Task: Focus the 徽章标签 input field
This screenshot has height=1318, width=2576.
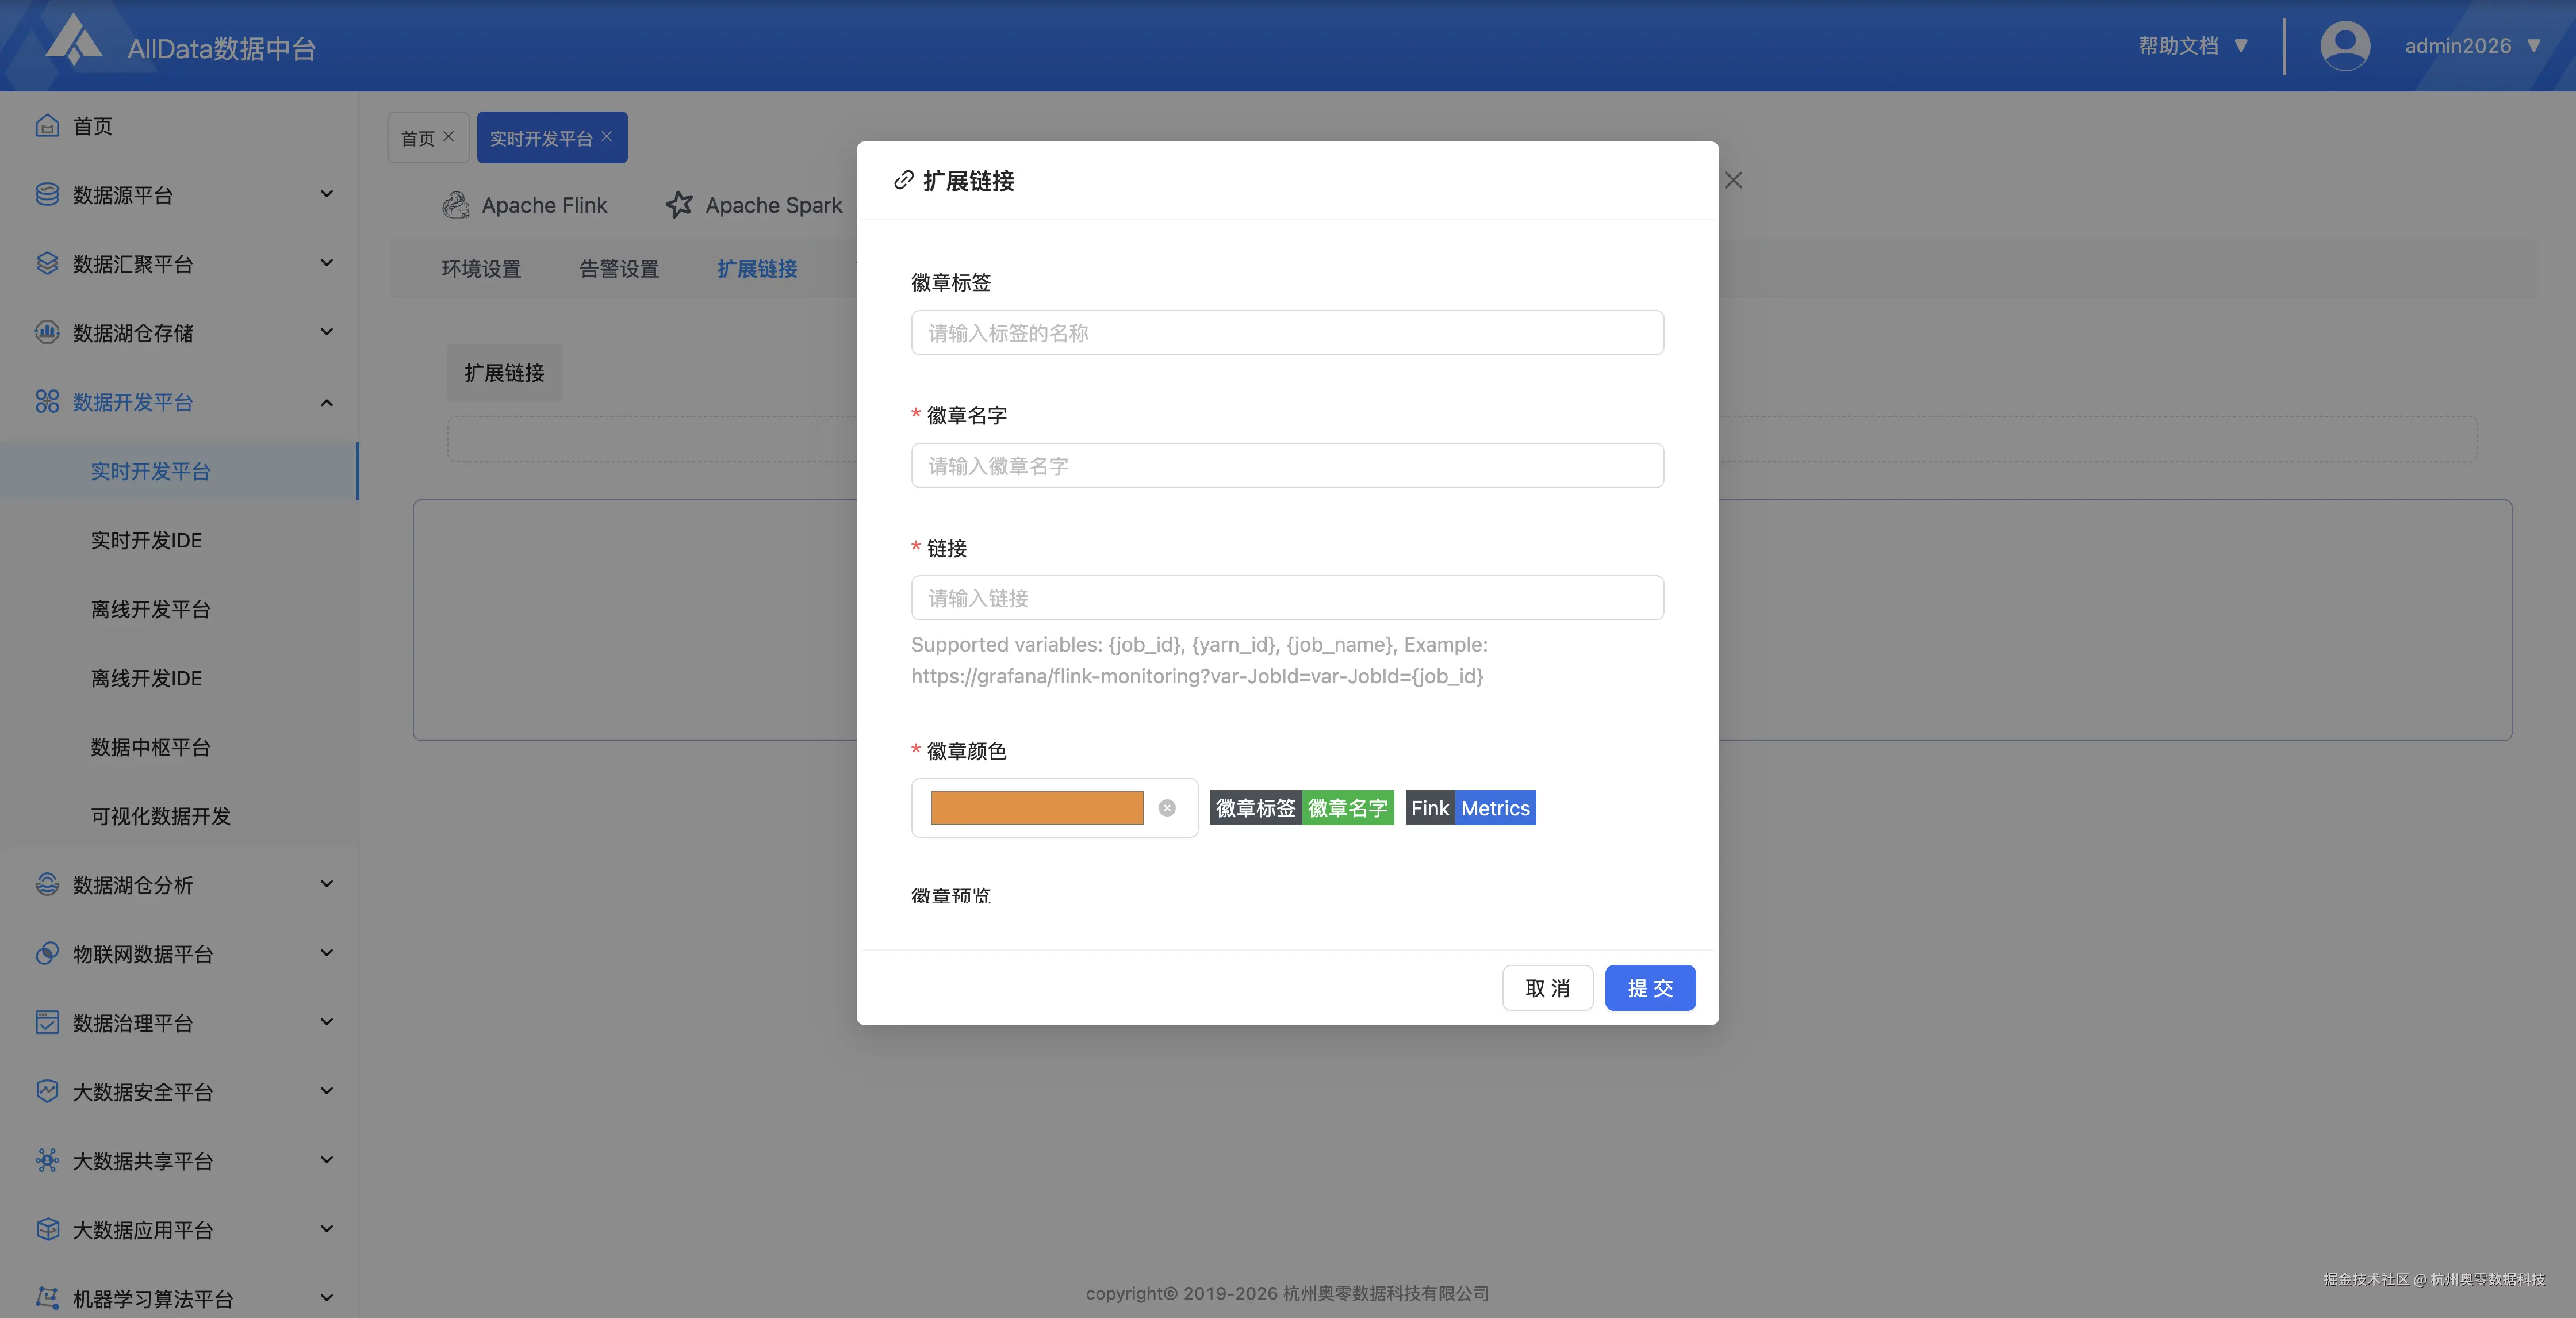Action: pyautogui.click(x=1287, y=333)
